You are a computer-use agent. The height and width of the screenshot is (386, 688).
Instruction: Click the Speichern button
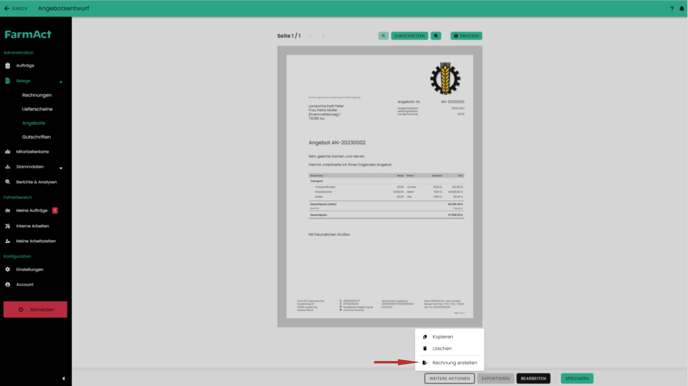coord(577,379)
